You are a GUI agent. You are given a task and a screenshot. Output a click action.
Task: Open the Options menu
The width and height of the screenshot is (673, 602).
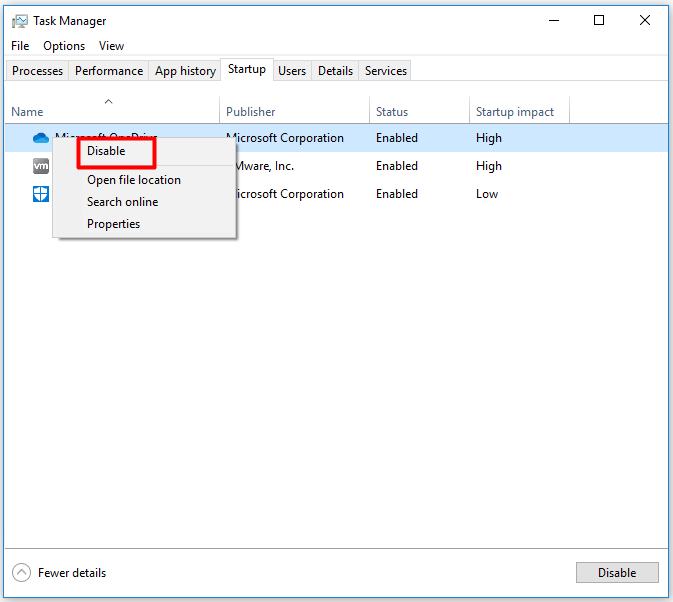click(64, 46)
